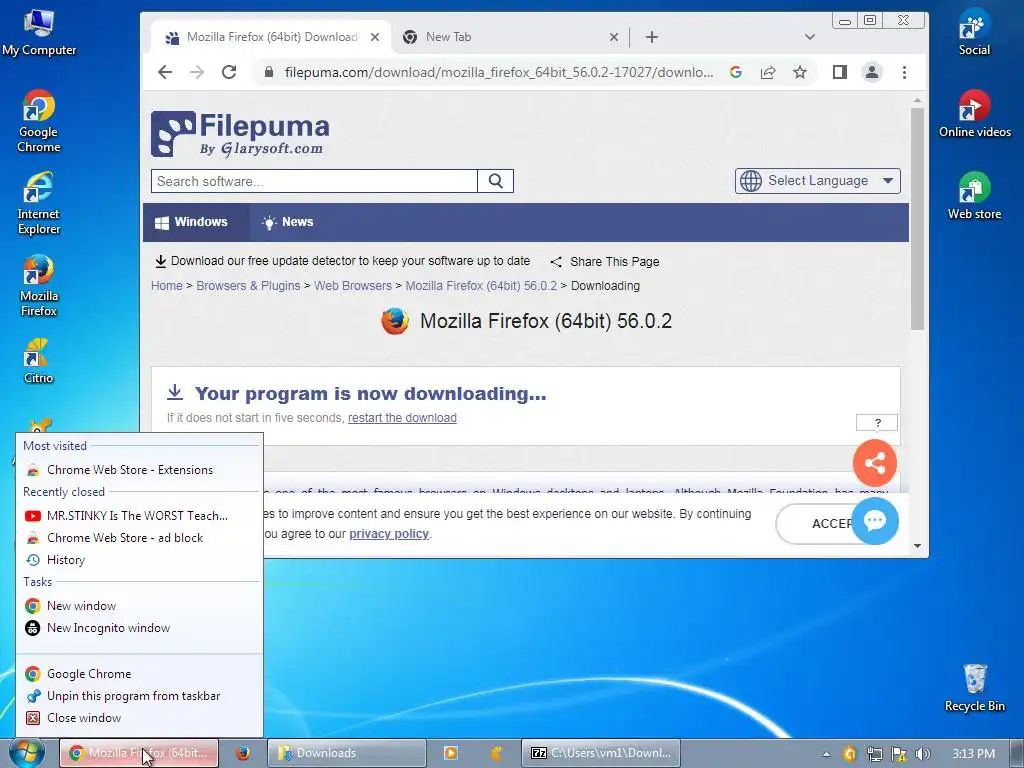Screen dimensions: 1024x768
Task: Click the orange share floating button
Action: [875, 464]
